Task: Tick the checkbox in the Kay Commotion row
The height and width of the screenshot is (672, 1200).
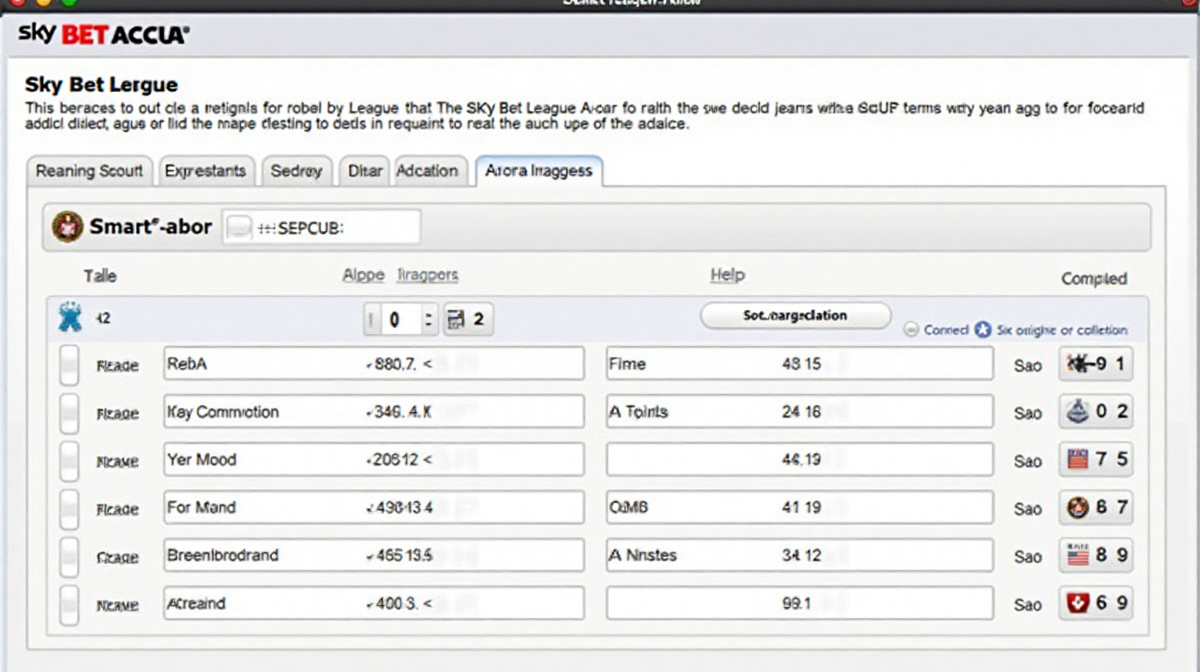Action: 69,412
